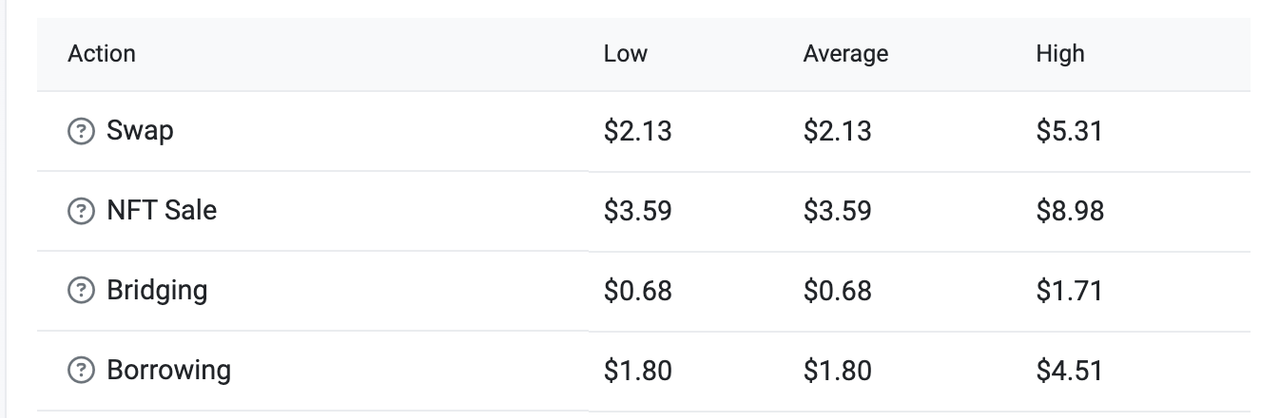Screen dimensions: 1280x418
Task: Click the Swap action label
Action: click(140, 131)
